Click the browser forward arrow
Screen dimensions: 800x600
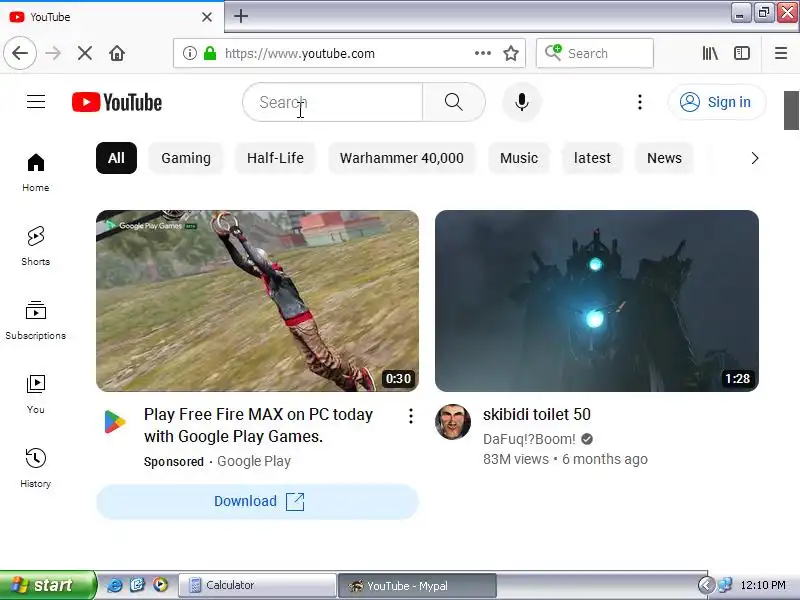coord(53,53)
